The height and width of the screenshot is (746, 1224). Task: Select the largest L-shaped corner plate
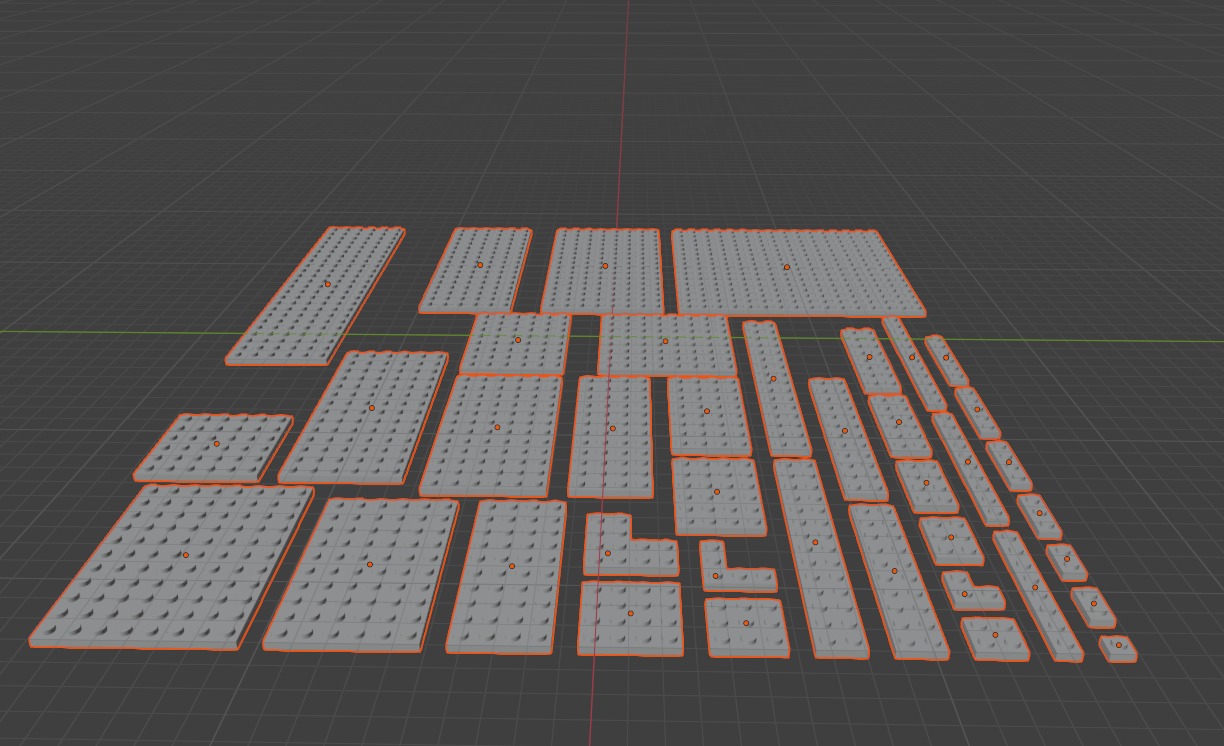point(630,545)
